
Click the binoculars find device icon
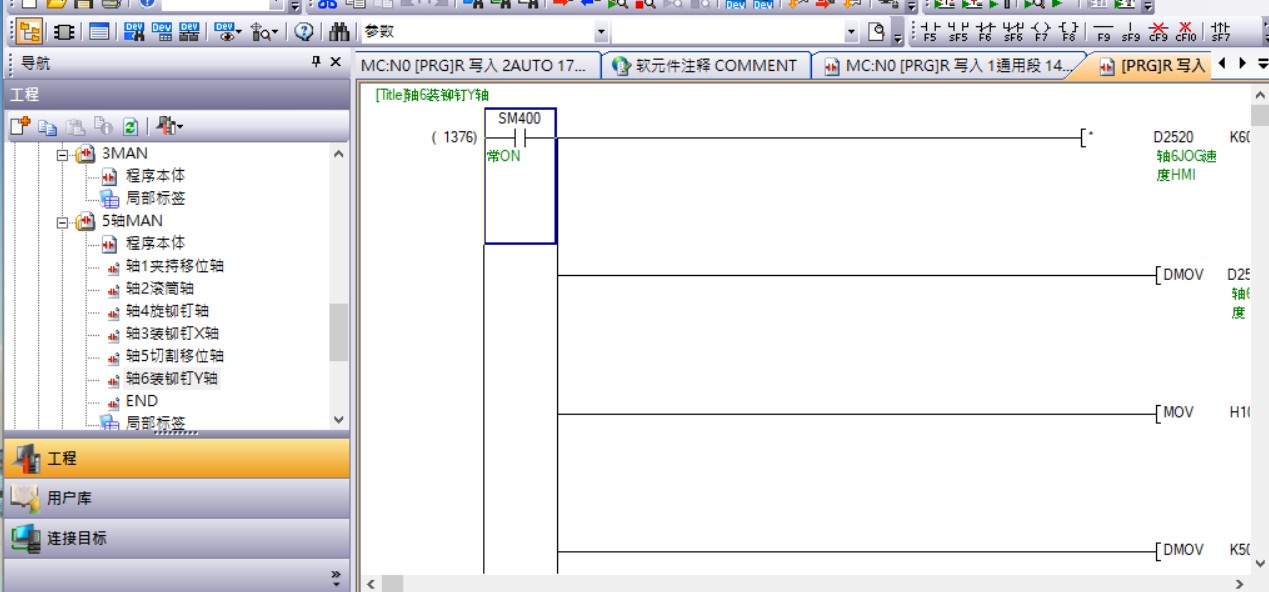pyautogui.click(x=339, y=32)
